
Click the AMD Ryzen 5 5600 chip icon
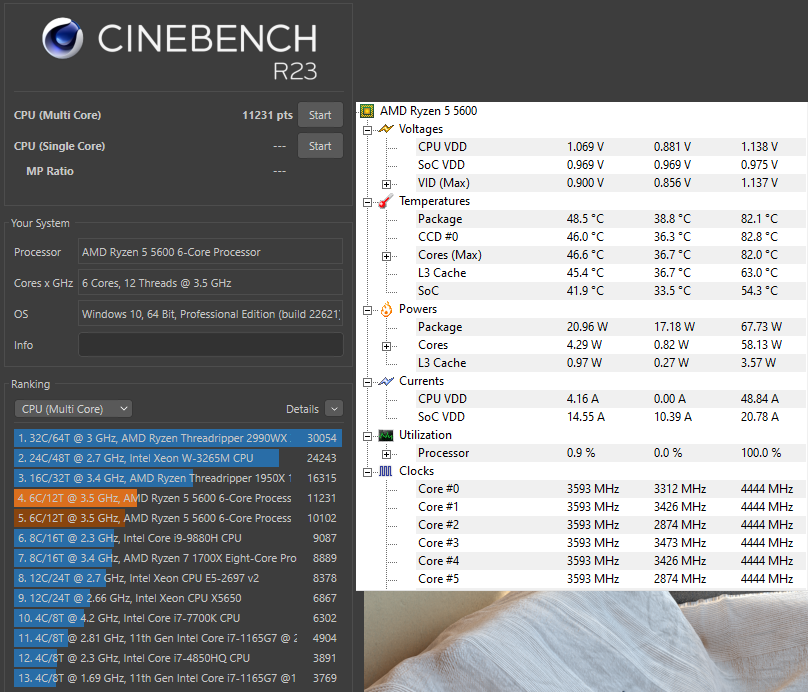click(x=367, y=111)
